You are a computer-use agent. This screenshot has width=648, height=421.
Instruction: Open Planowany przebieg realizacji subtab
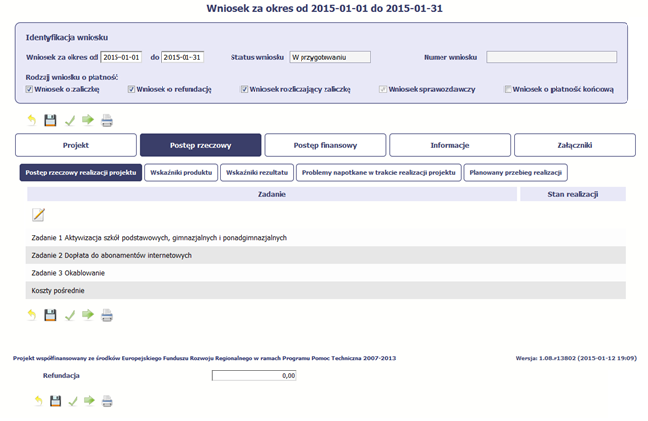tap(515, 172)
